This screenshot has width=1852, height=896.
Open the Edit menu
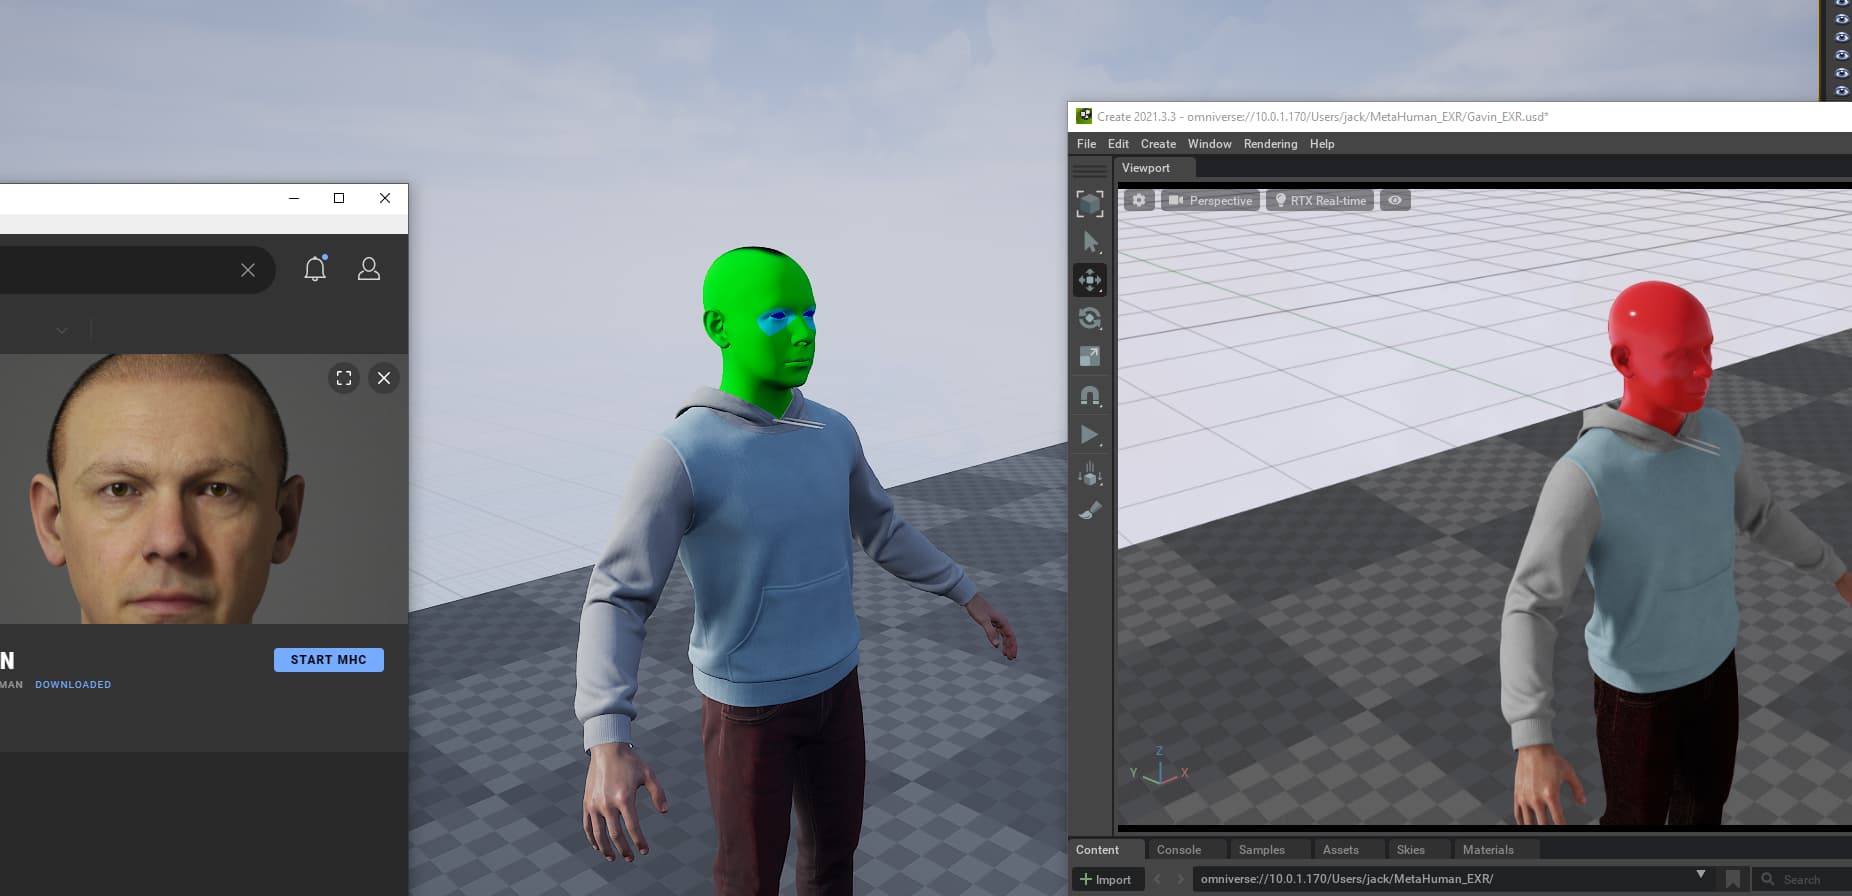point(1118,144)
